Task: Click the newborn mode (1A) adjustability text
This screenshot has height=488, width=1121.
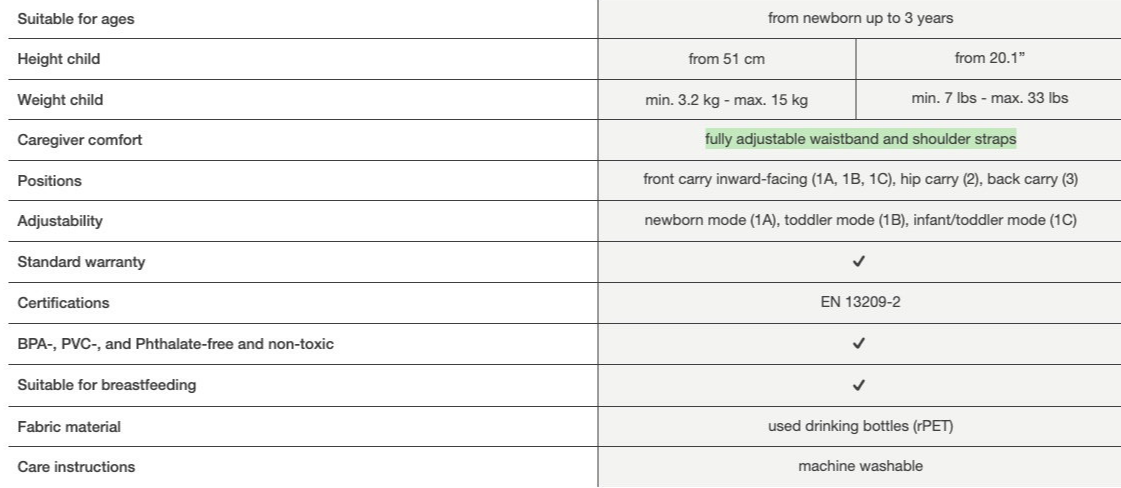Action: coord(859,221)
